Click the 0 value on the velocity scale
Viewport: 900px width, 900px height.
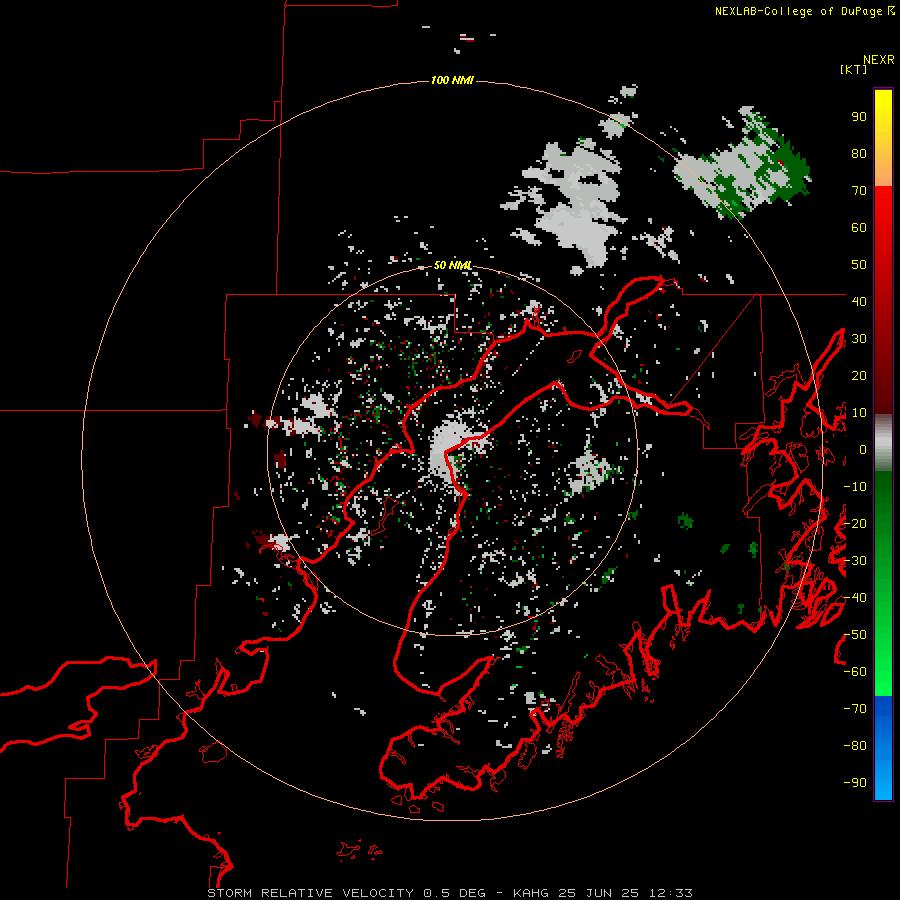(x=863, y=449)
